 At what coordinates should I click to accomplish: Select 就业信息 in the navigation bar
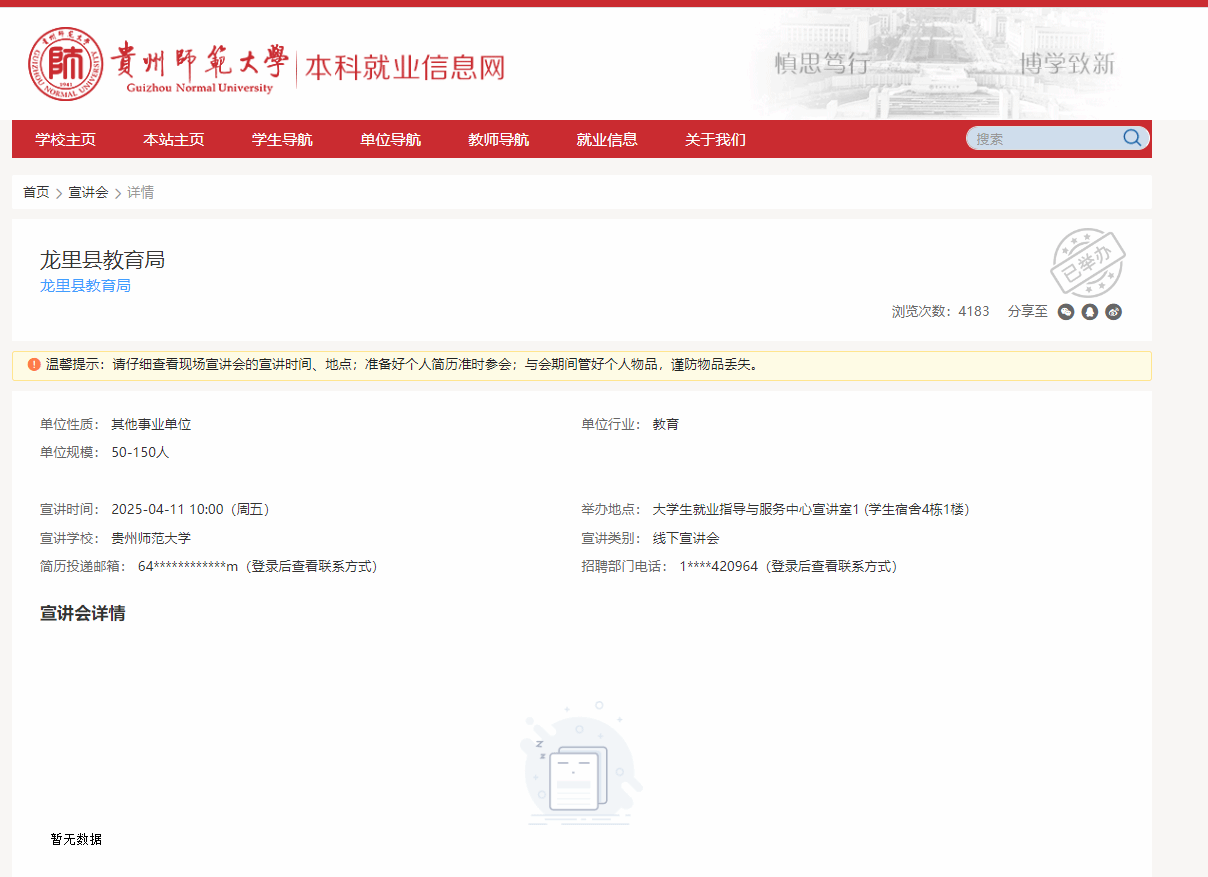(x=607, y=140)
